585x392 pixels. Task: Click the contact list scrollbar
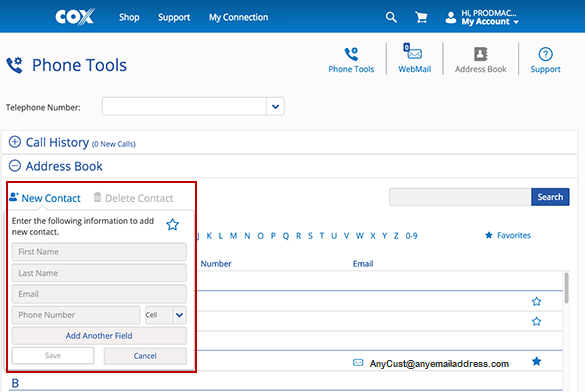(x=566, y=288)
